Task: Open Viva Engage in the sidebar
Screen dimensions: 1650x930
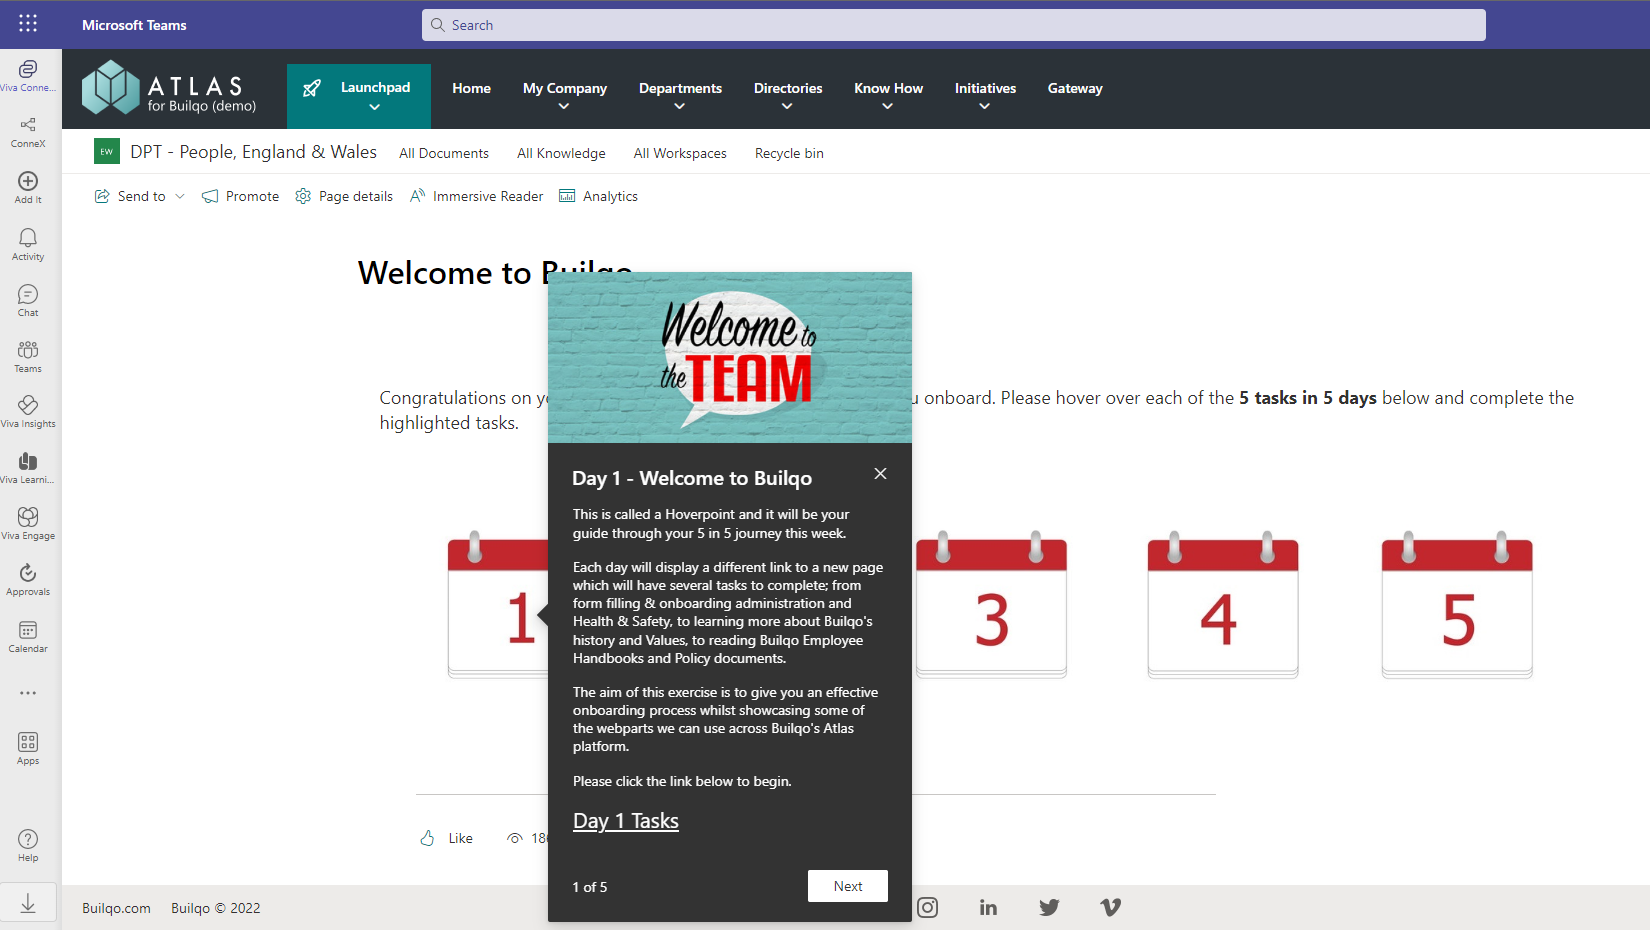Action: 28,522
